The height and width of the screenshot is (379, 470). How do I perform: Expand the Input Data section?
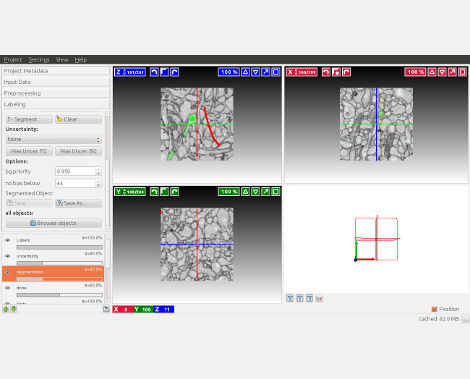click(56, 82)
